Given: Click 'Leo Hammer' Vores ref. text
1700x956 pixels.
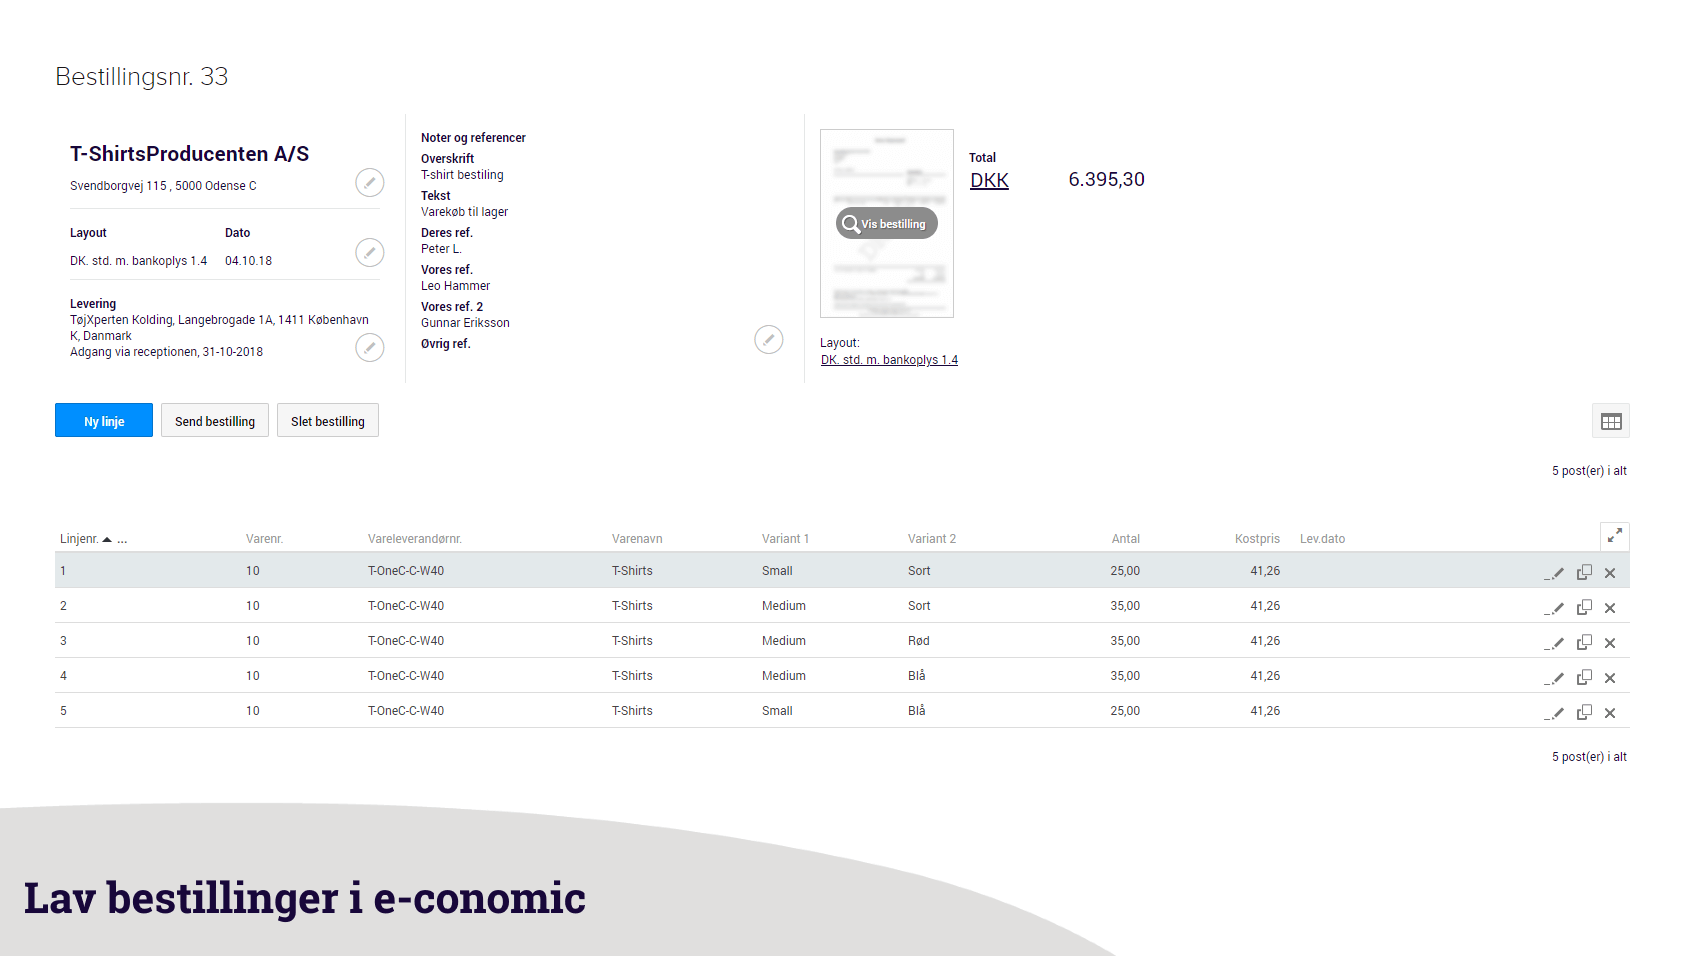Looking at the screenshot, I should pyautogui.click(x=455, y=286).
